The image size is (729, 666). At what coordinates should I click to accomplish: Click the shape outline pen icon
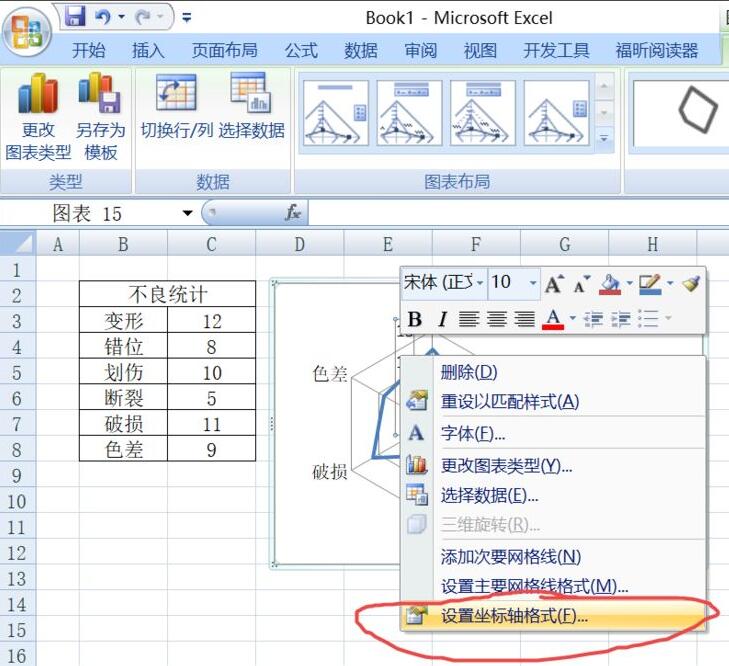click(x=650, y=283)
